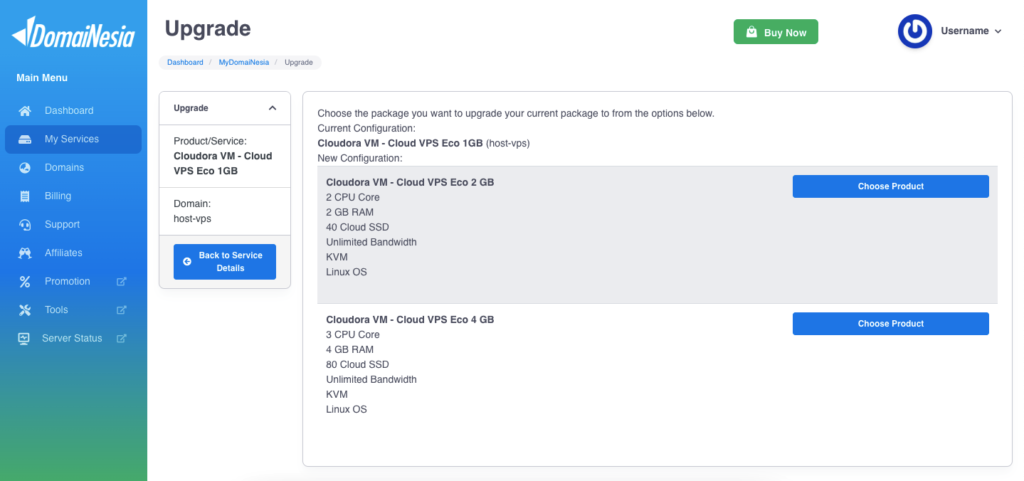Click the Billing receipt icon
1024x481 pixels.
pos(25,196)
